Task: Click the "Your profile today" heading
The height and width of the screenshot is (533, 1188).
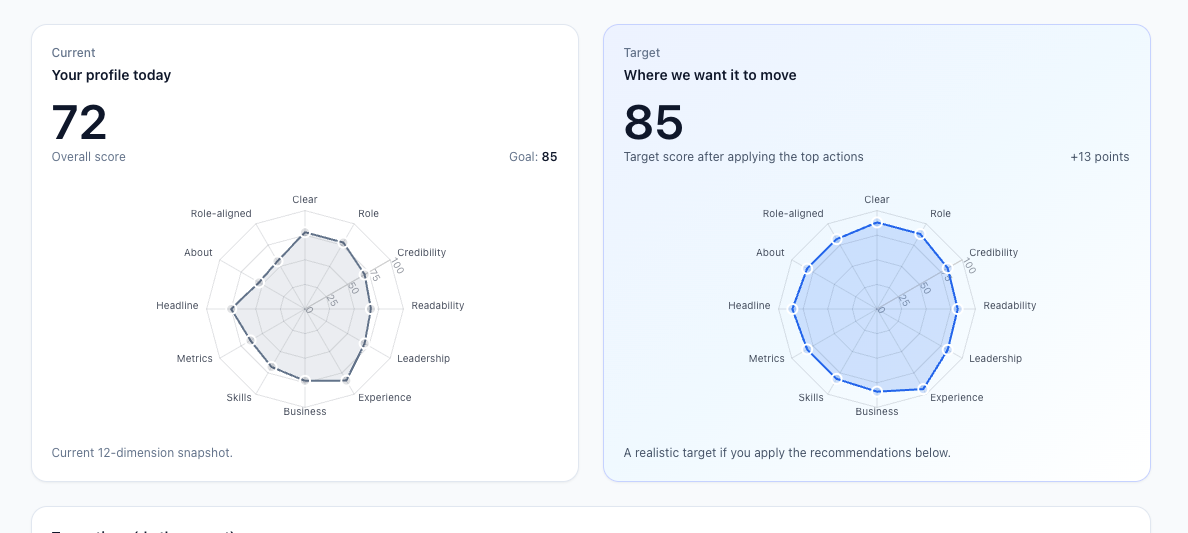Action: point(111,75)
